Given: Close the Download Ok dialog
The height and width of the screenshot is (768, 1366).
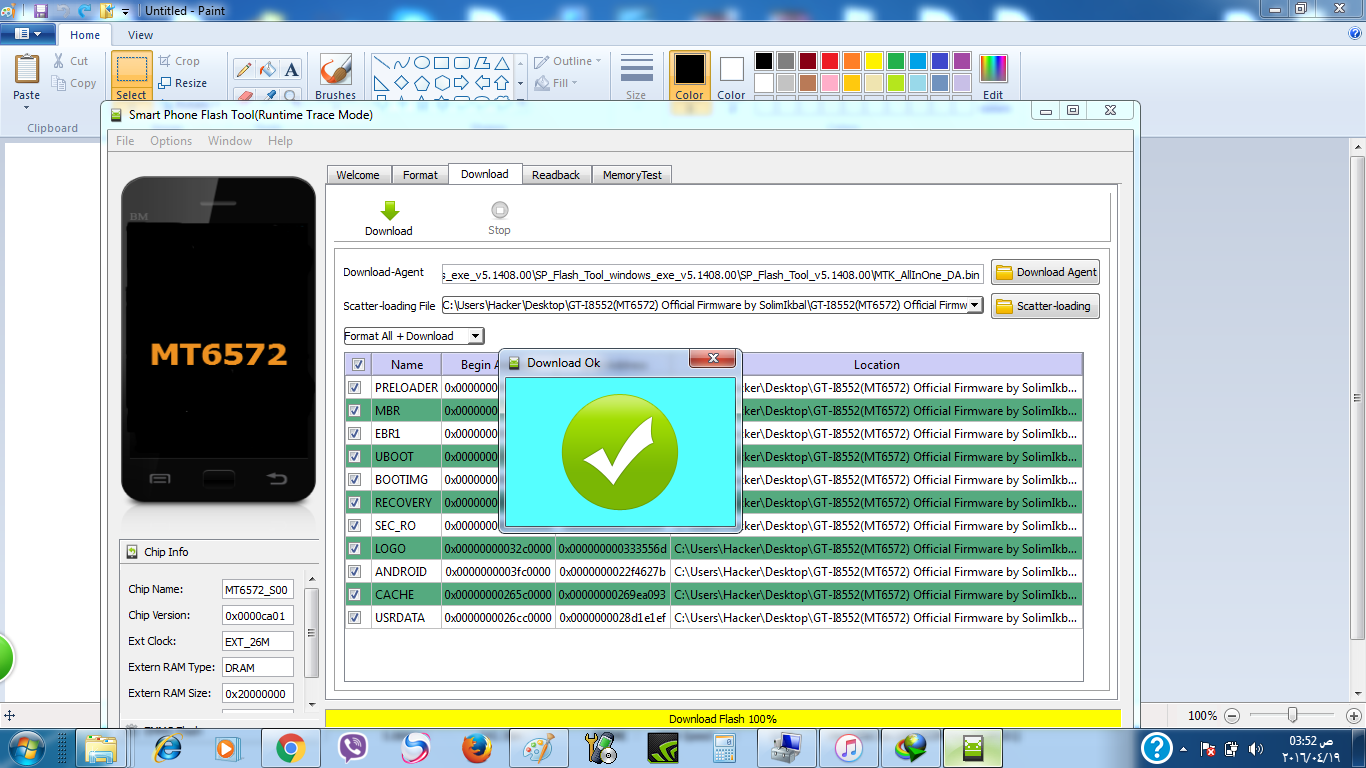Looking at the screenshot, I should point(714,358).
